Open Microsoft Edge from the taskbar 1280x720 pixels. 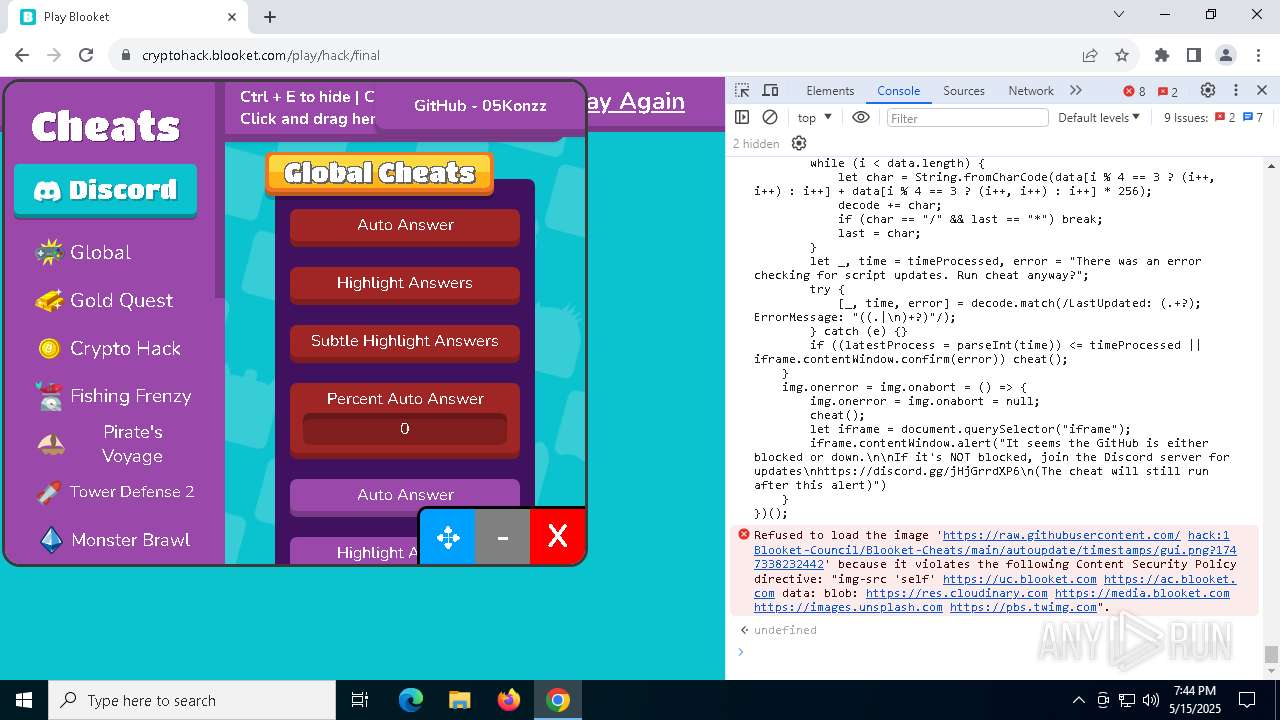pyautogui.click(x=411, y=700)
